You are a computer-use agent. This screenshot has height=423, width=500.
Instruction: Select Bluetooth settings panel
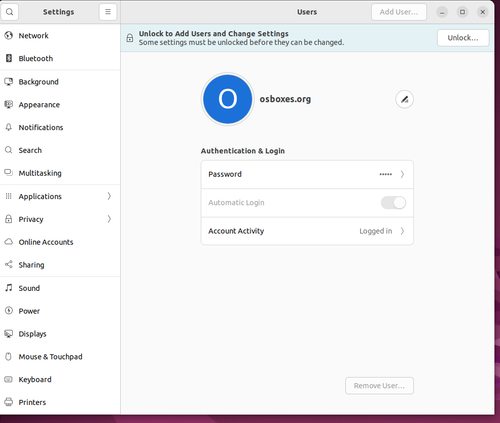(x=60, y=58)
